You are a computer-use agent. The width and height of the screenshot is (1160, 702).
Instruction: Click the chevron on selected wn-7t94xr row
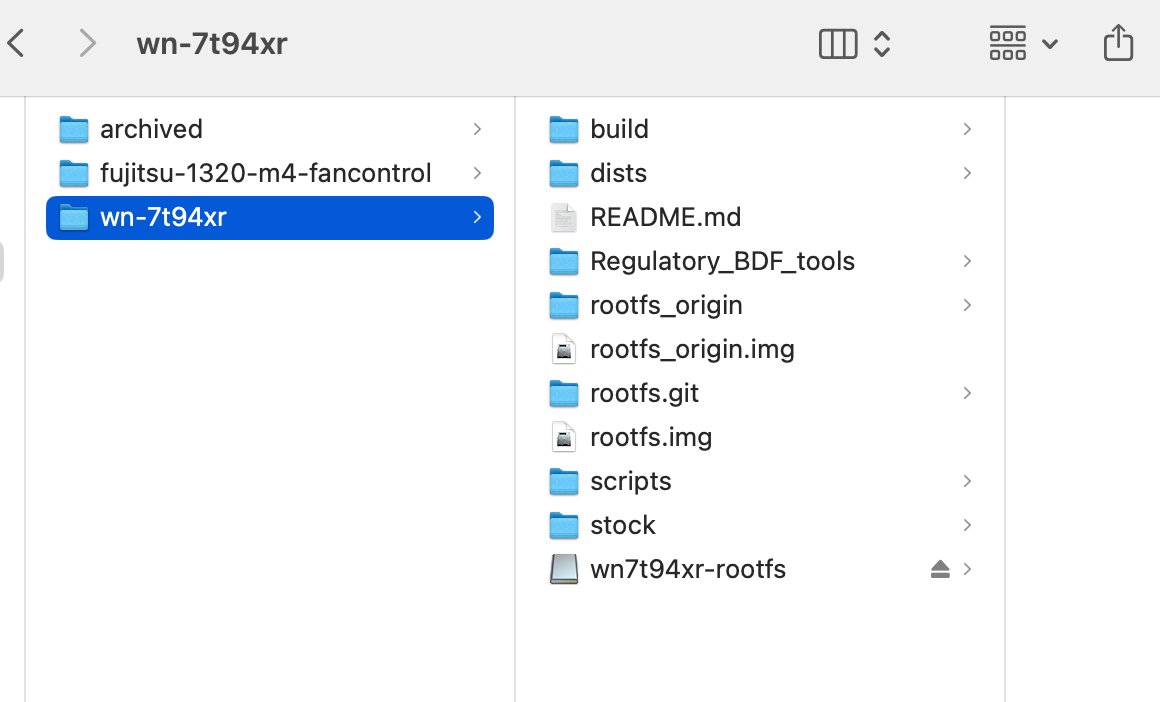pyautogui.click(x=477, y=217)
